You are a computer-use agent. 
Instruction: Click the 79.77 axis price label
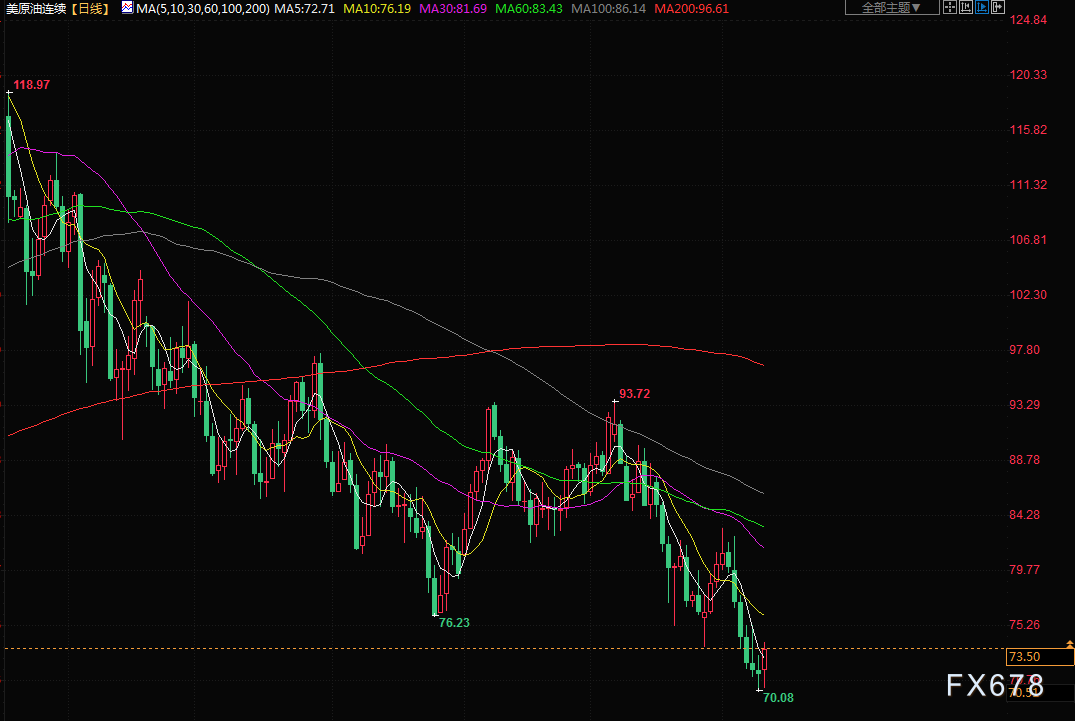(x=1024, y=570)
